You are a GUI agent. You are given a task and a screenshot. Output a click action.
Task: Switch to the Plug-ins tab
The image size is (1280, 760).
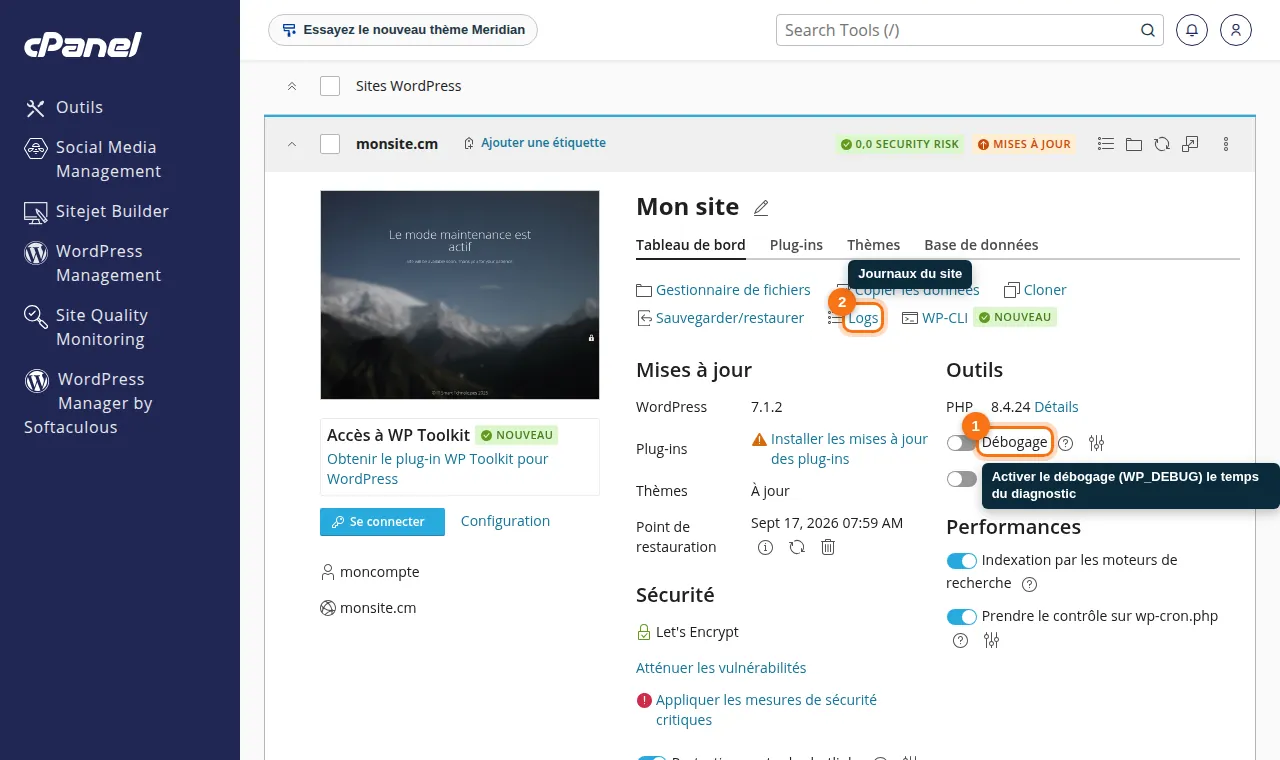[x=796, y=245]
